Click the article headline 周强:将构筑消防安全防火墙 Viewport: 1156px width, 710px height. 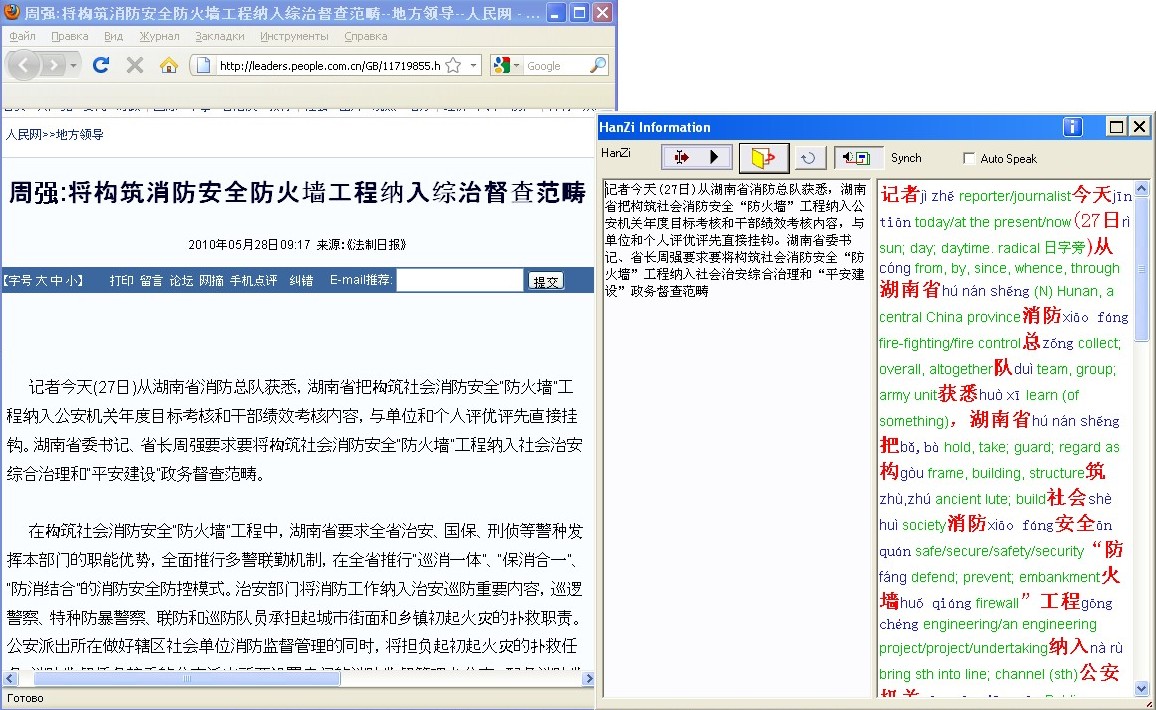point(296,192)
